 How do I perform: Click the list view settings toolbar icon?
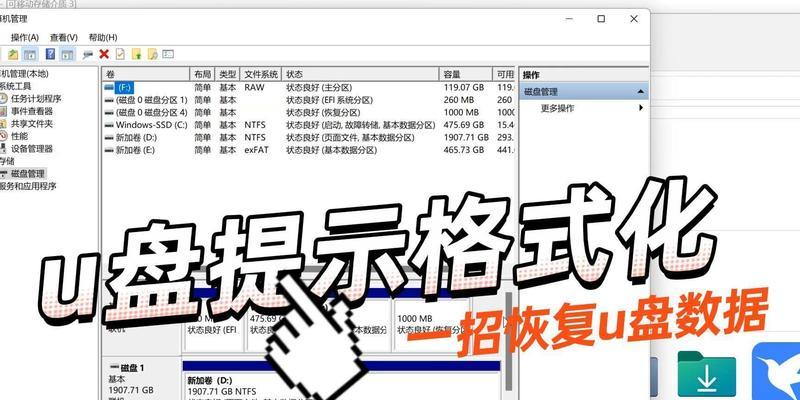pos(168,54)
